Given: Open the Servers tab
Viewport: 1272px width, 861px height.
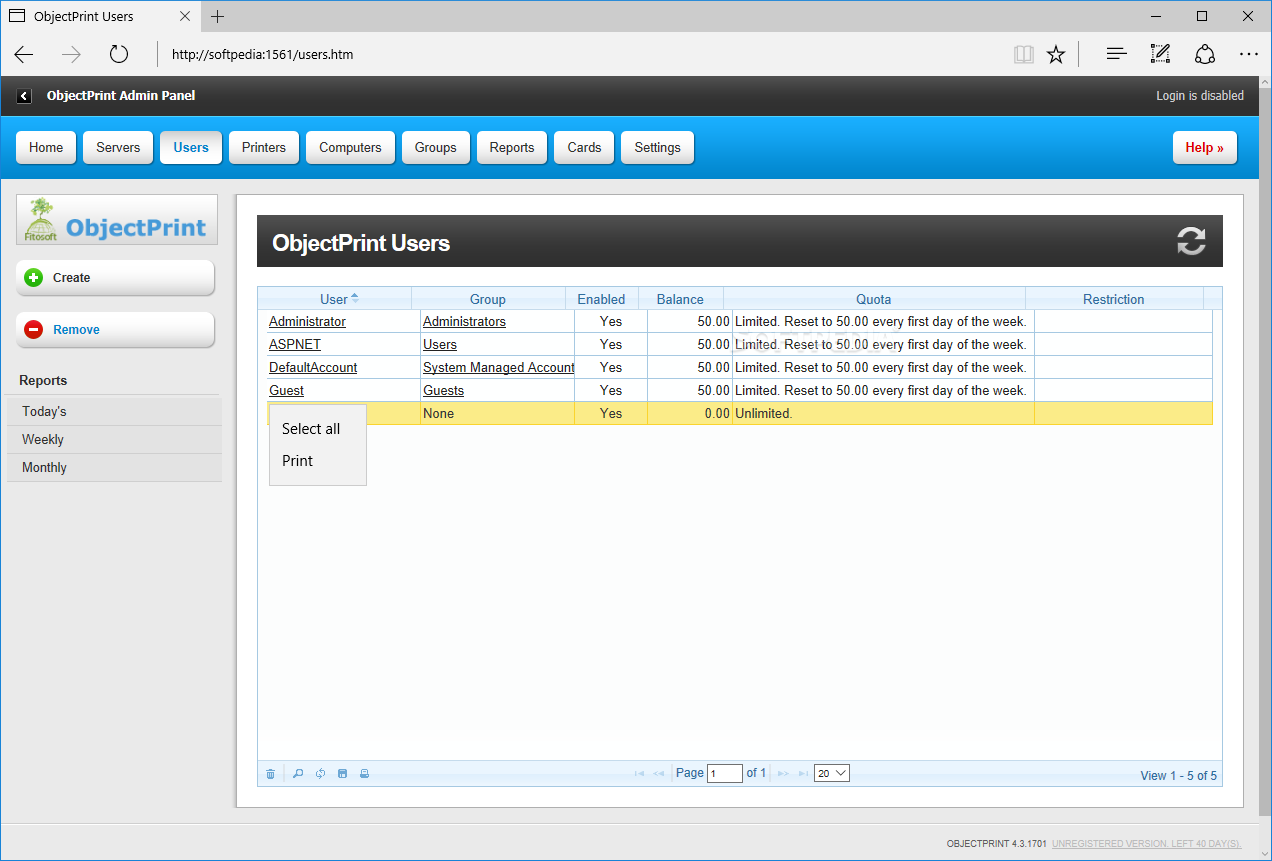Looking at the screenshot, I should pyautogui.click(x=118, y=147).
